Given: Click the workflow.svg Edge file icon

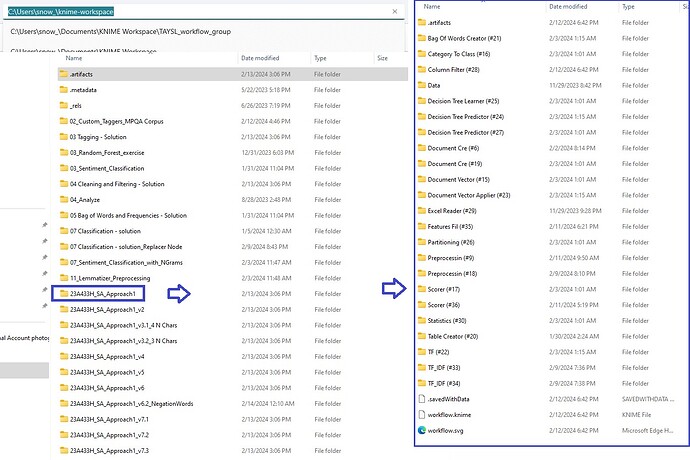Looking at the screenshot, I should (x=422, y=431).
